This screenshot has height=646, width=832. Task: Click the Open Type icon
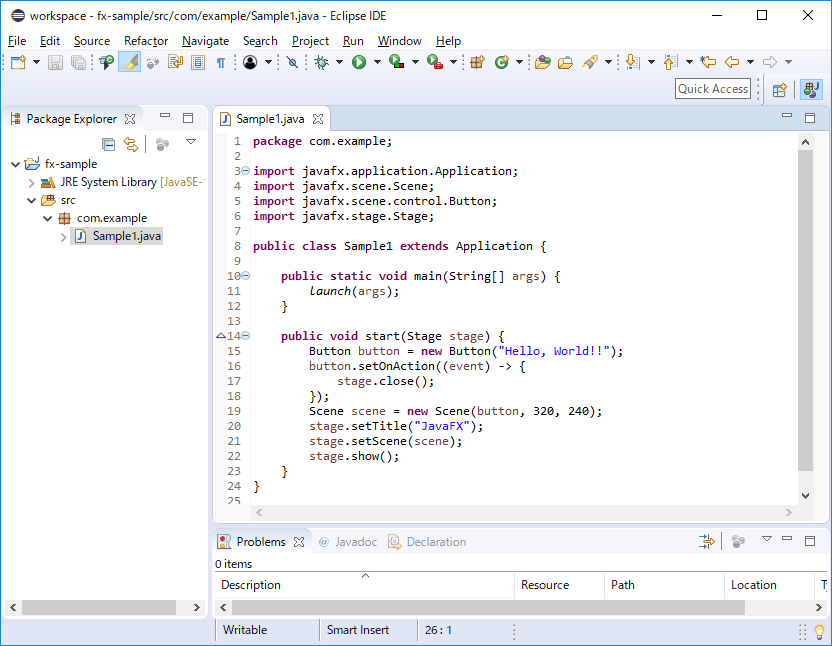point(542,62)
